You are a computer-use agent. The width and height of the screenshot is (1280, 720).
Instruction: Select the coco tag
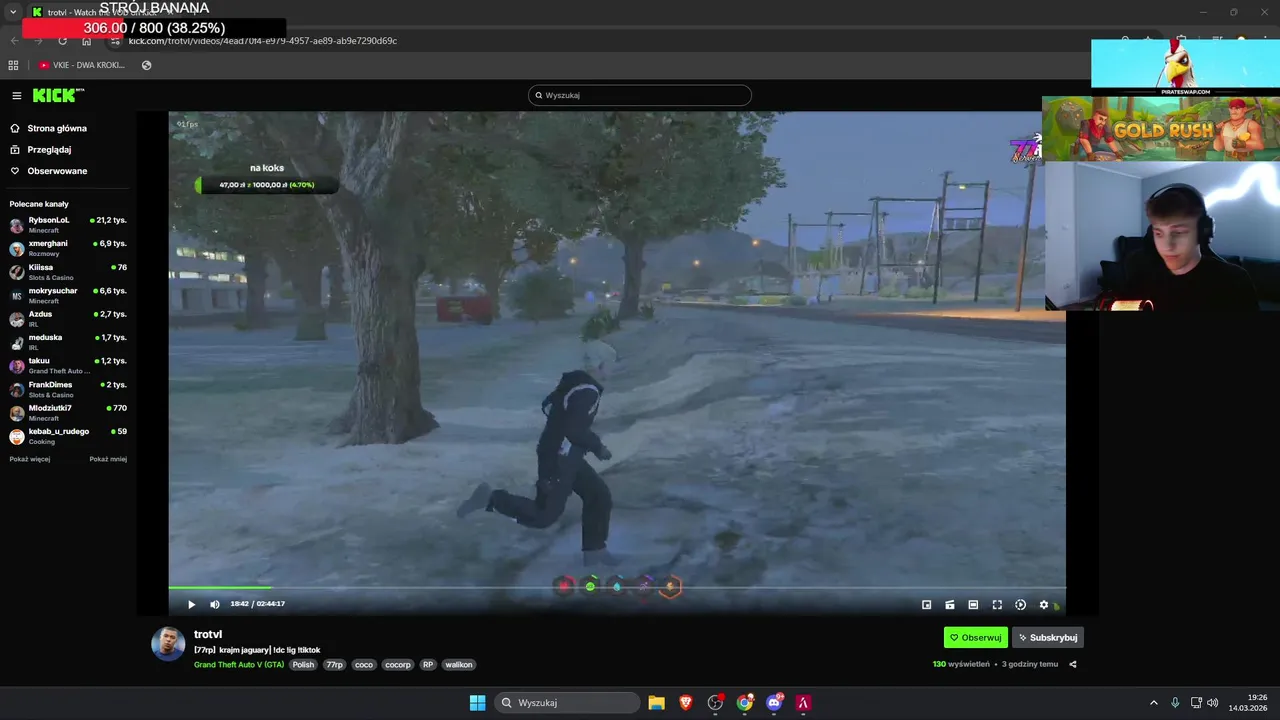click(364, 664)
